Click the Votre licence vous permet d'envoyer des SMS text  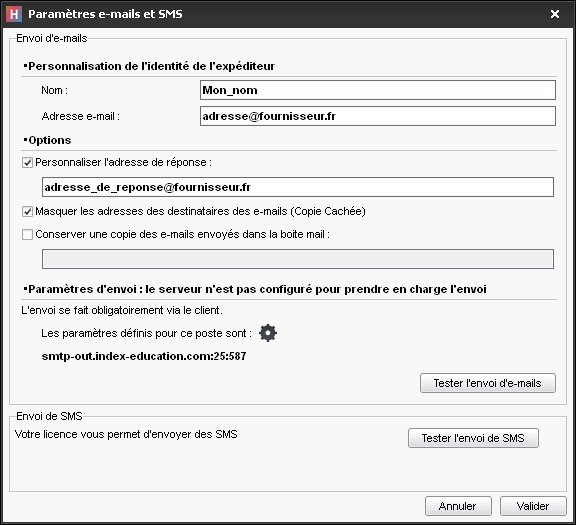tap(126, 434)
